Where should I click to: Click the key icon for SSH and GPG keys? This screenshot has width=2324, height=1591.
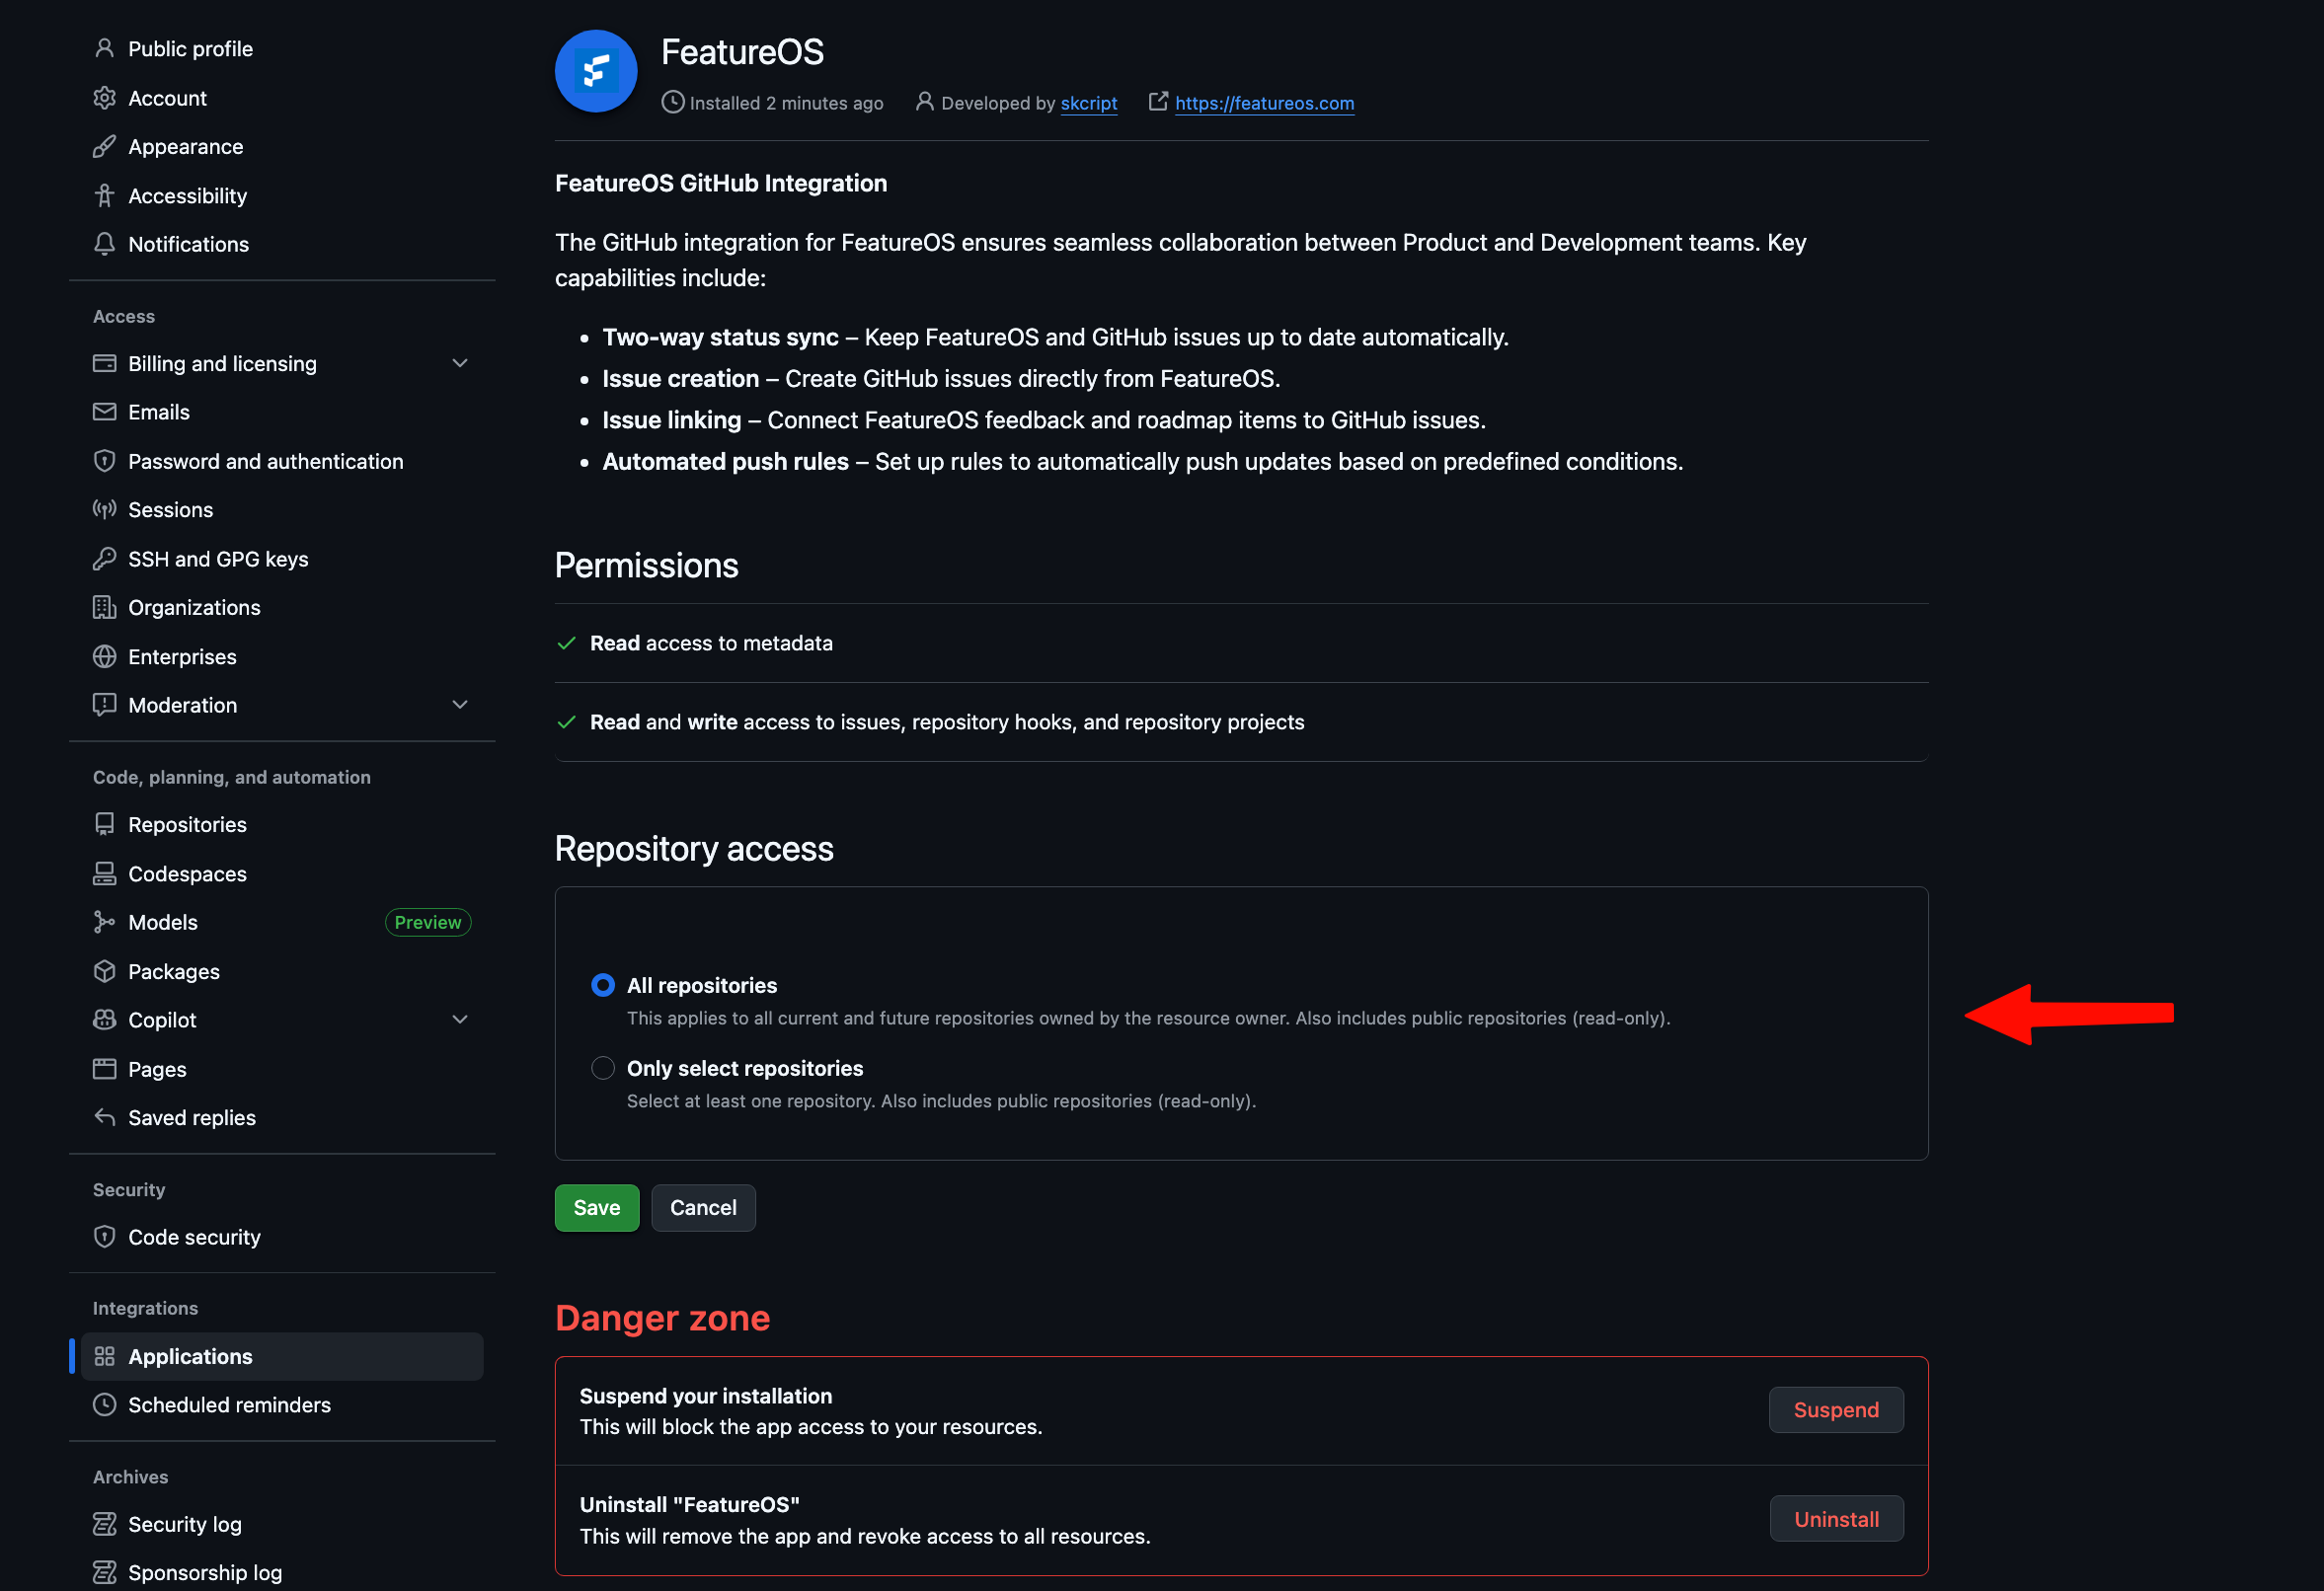[104, 559]
